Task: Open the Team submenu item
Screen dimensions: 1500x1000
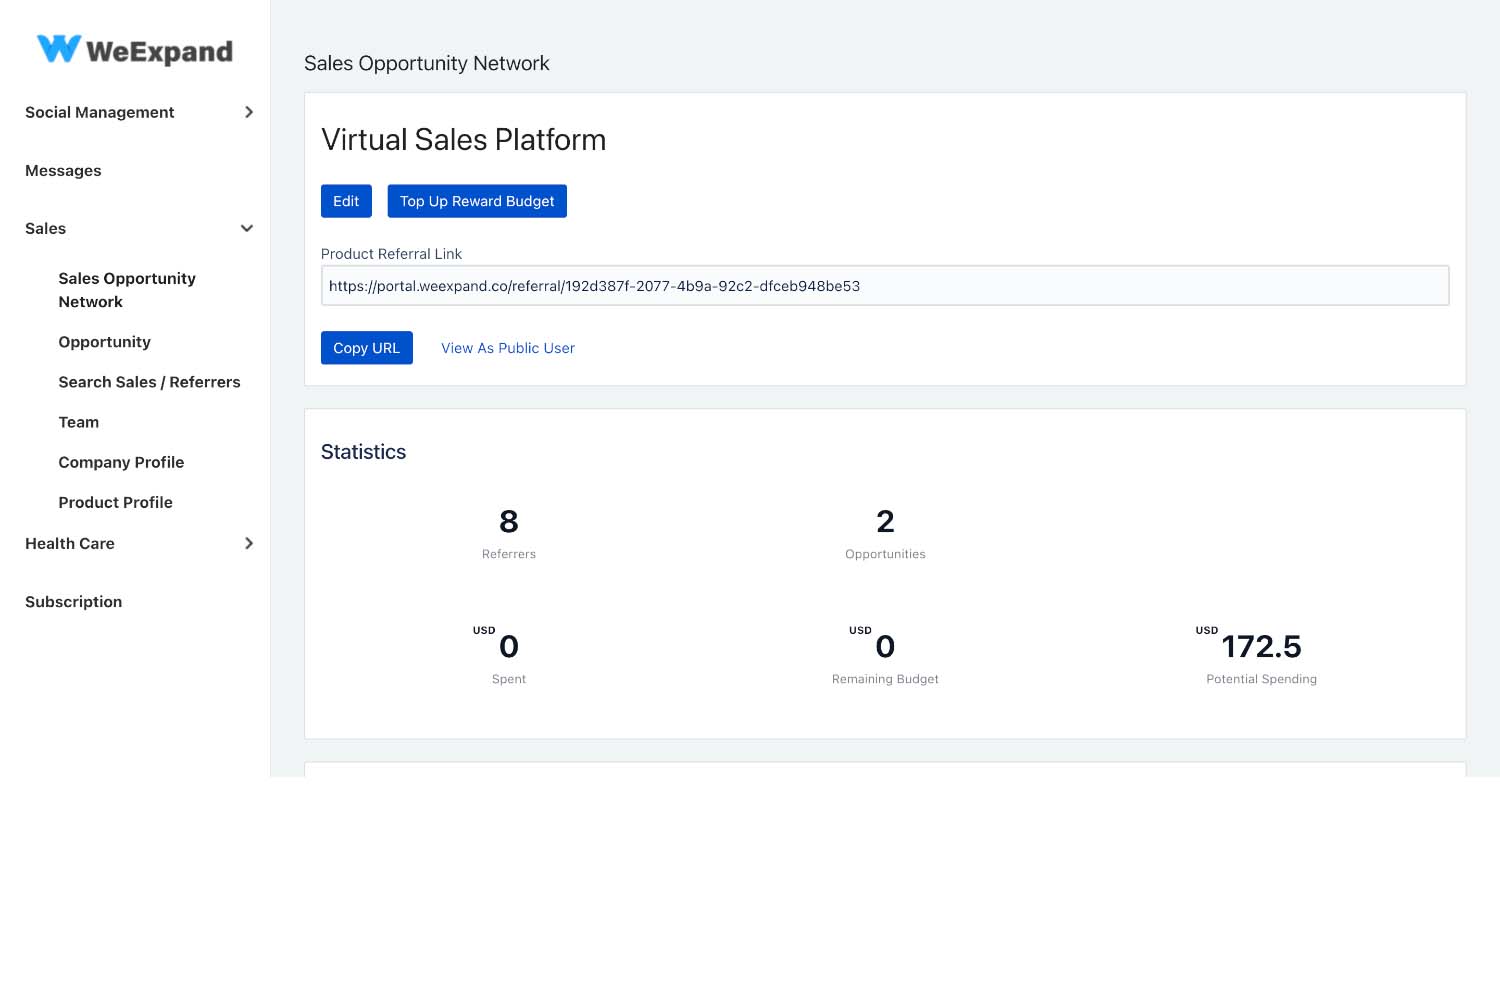Action: [78, 422]
